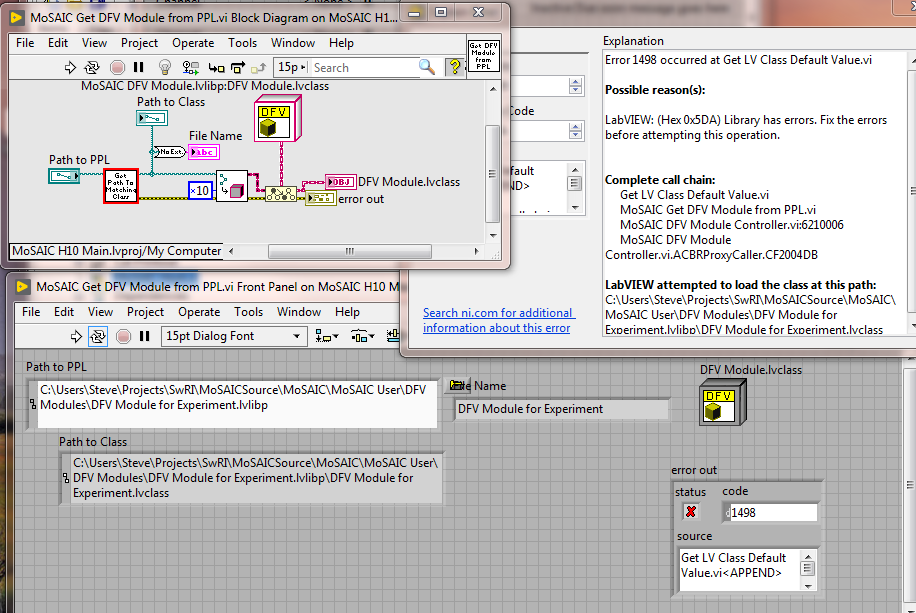This screenshot has width=916, height=613.
Task: Open Window menu in Front Panel window
Action: coord(299,312)
